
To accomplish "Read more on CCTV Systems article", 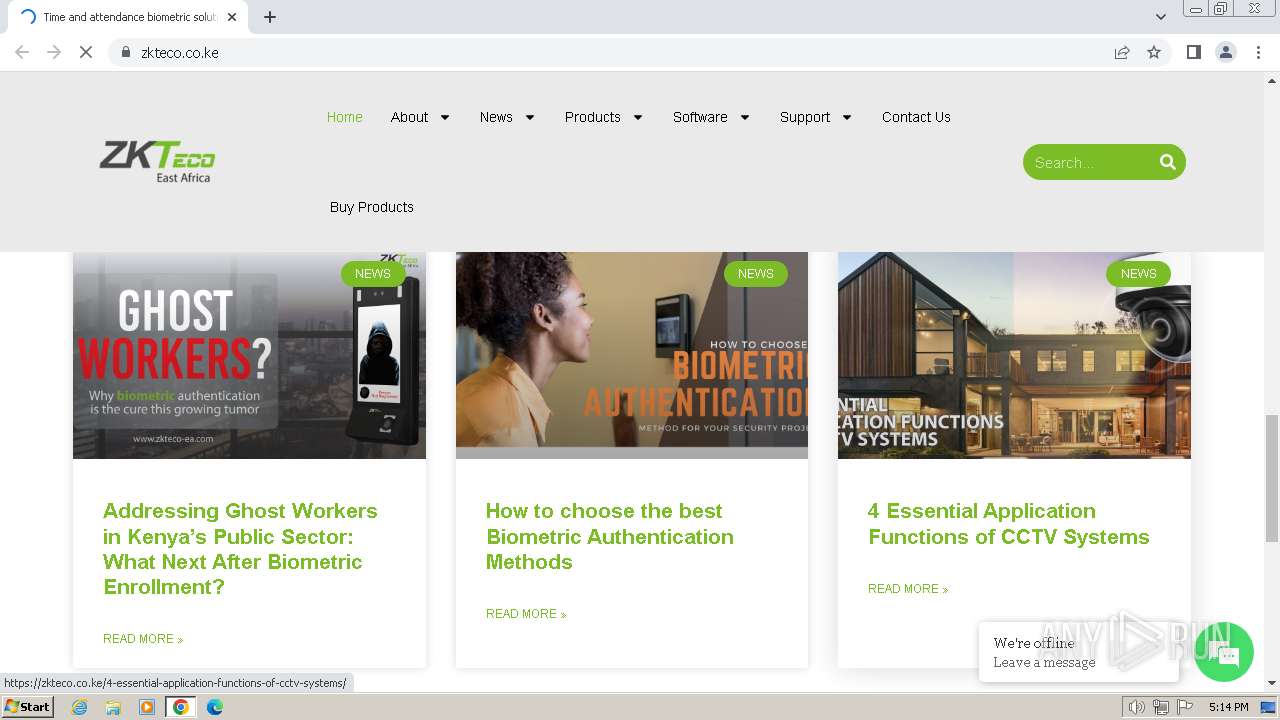I will [908, 589].
